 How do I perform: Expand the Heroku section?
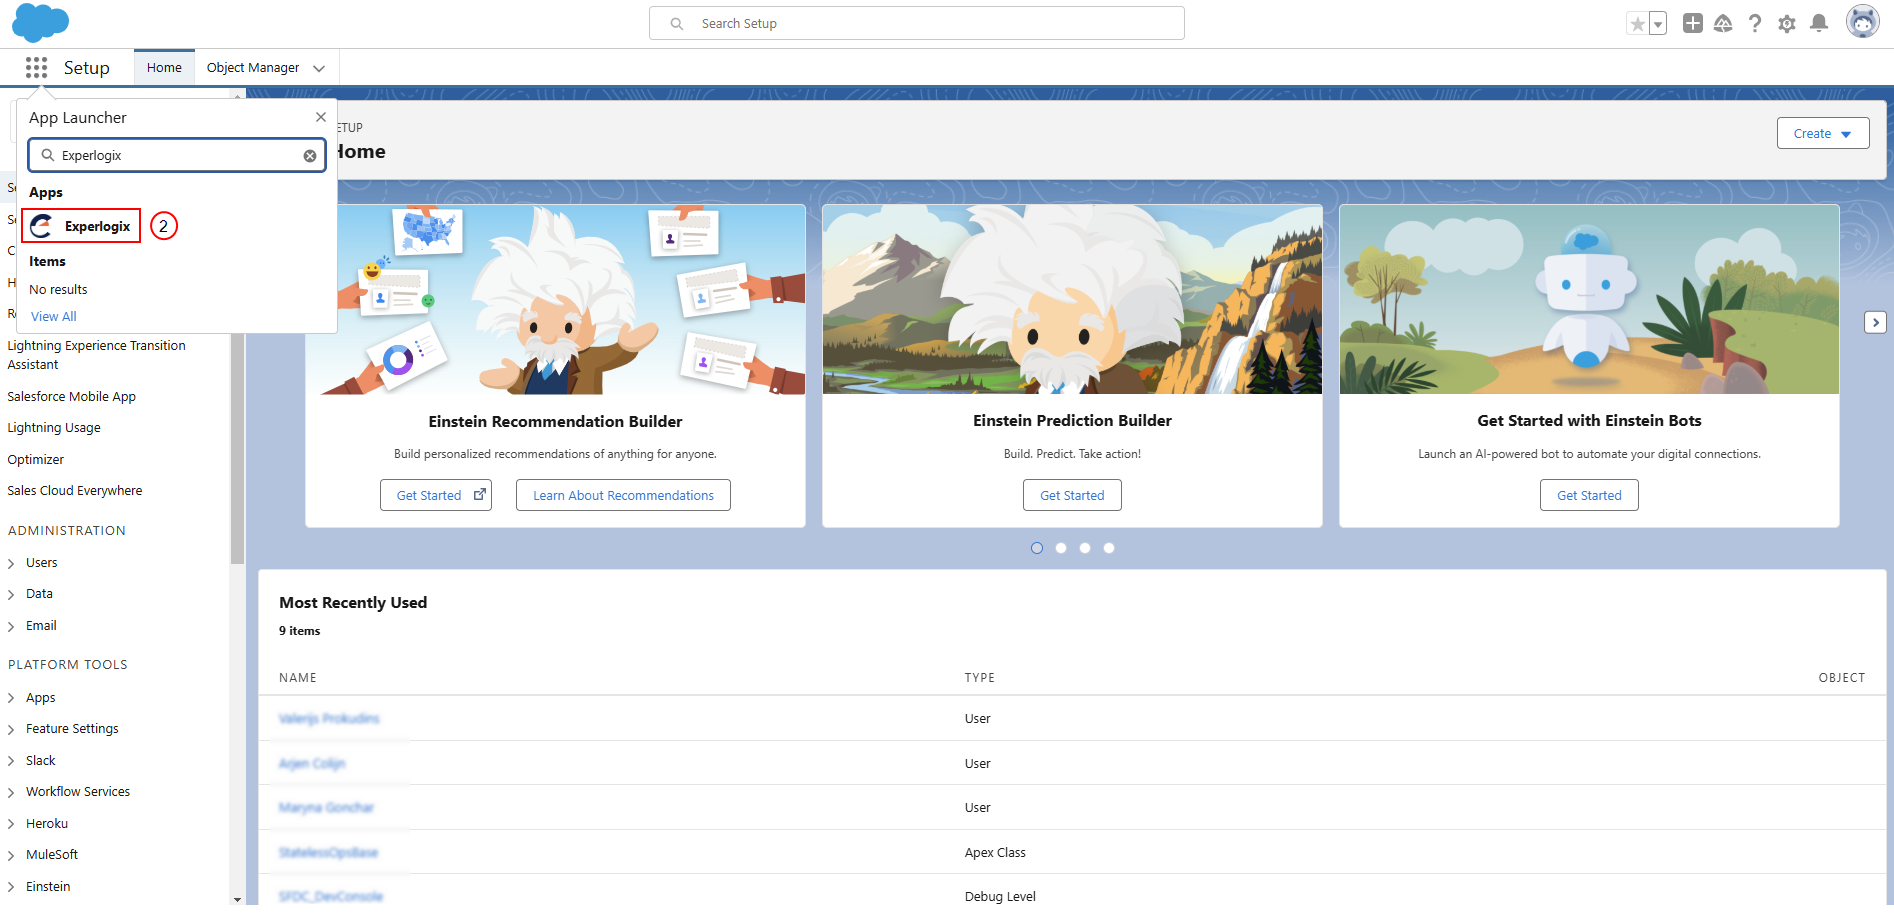click(x=11, y=824)
